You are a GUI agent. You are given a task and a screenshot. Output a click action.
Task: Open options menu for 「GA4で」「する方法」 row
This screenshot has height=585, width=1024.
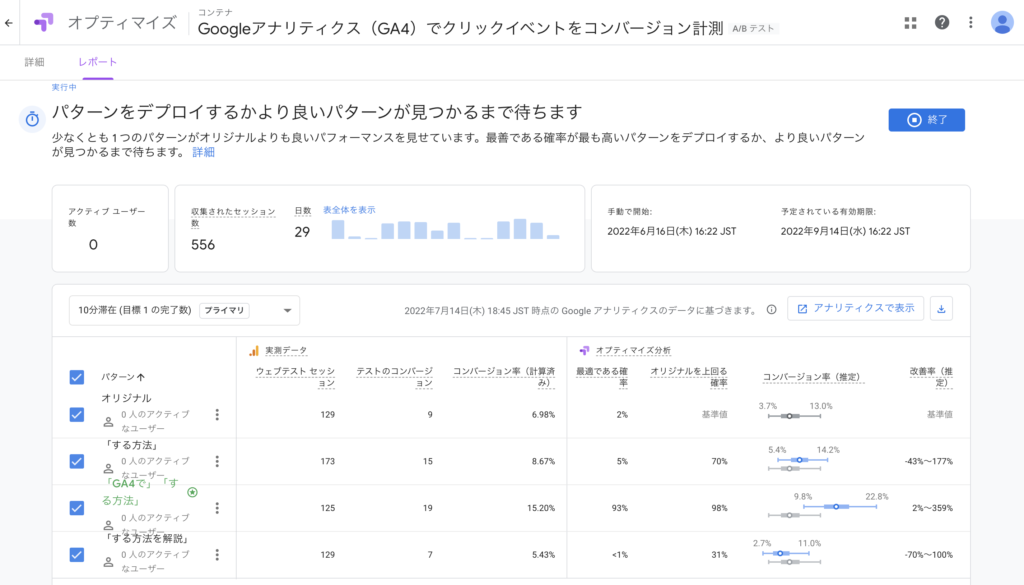pyautogui.click(x=217, y=508)
